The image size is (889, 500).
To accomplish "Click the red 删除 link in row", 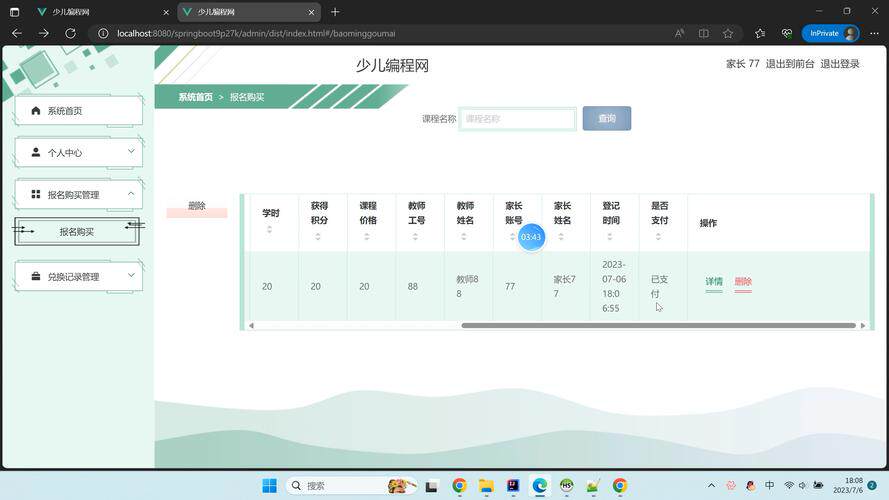I will [743, 282].
